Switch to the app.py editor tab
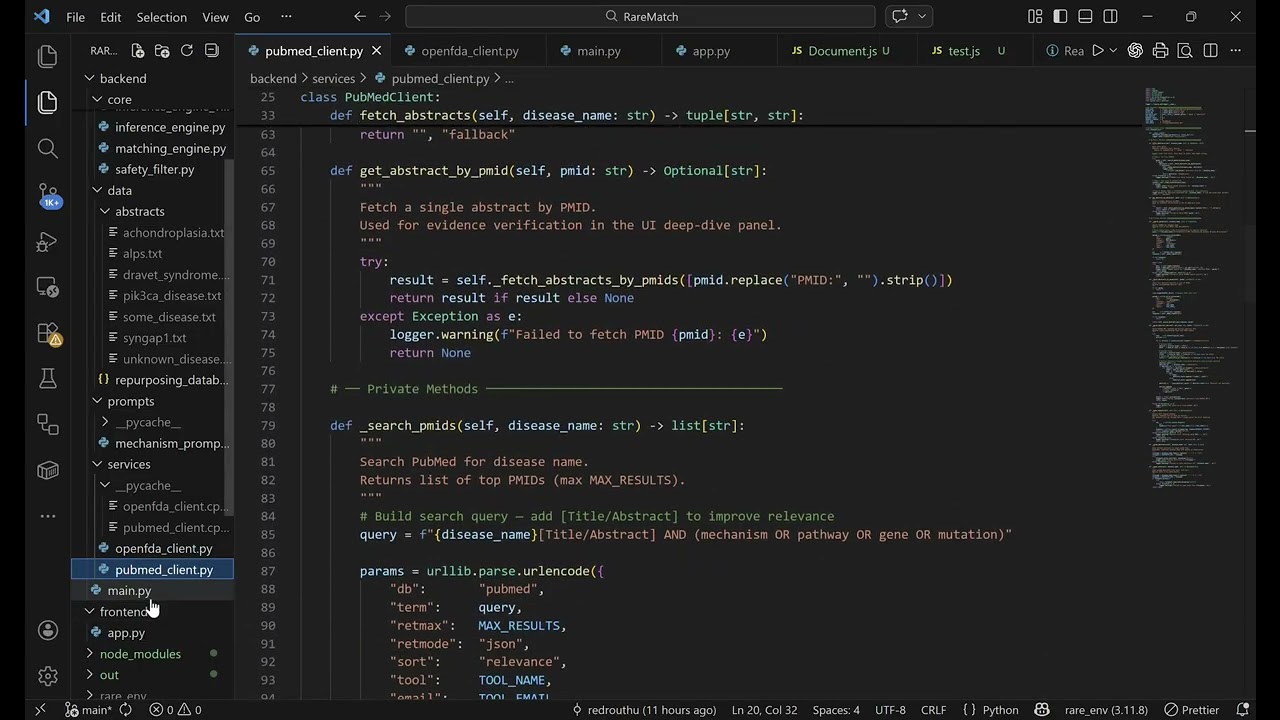The height and width of the screenshot is (720, 1280). [x=711, y=51]
